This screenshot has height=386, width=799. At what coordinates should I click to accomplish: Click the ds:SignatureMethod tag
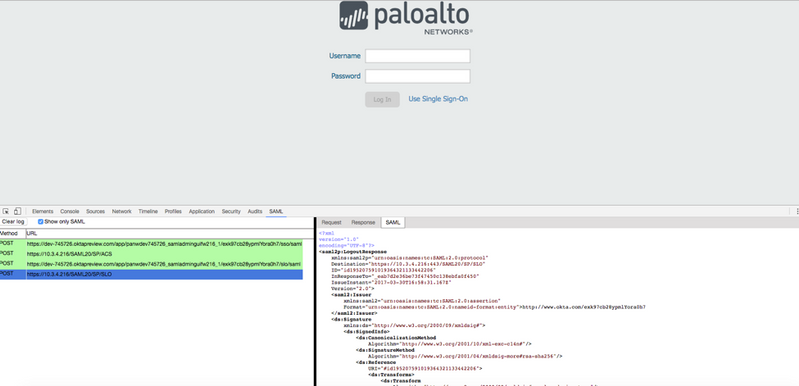click(385, 350)
